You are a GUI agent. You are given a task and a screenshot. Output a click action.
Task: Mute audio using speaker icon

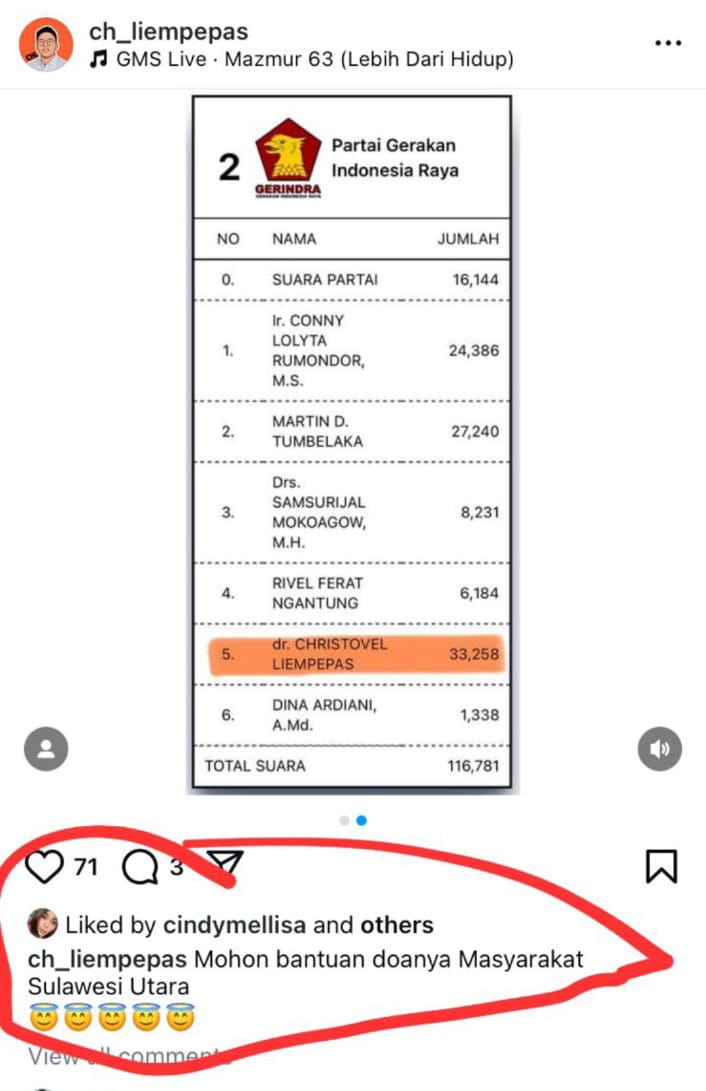pyautogui.click(x=659, y=749)
